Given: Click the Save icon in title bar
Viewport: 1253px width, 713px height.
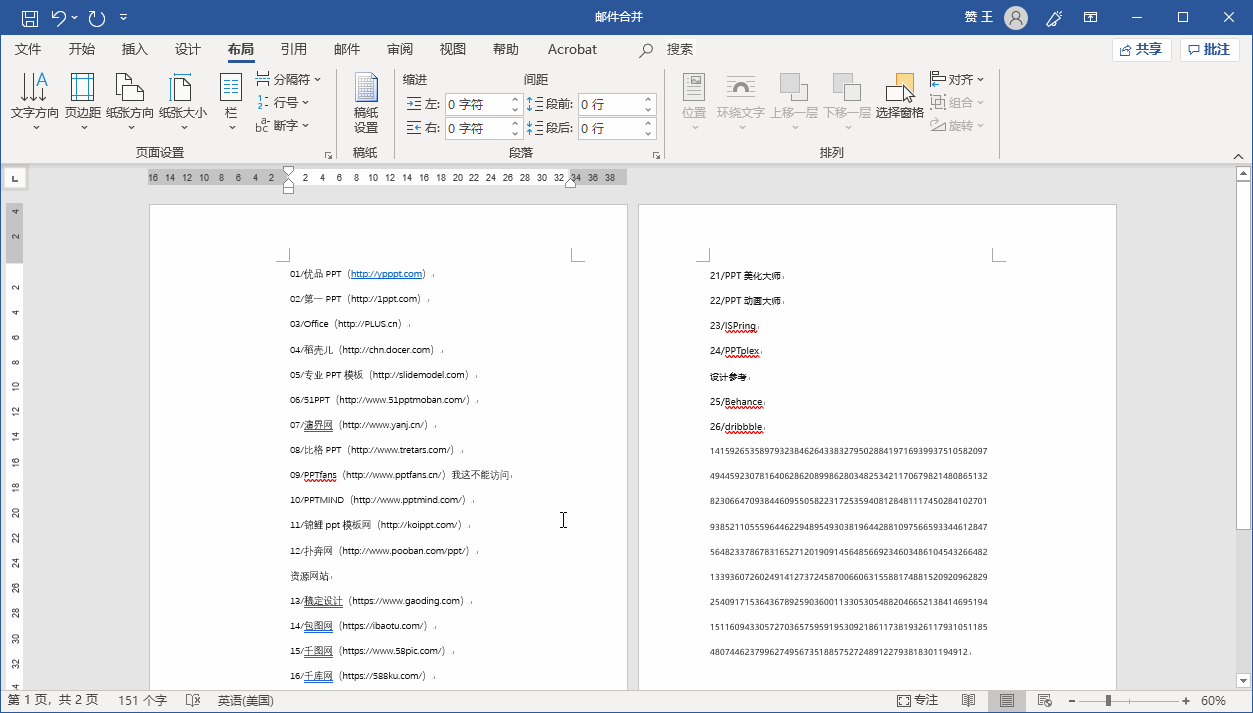Looking at the screenshot, I should coord(30,18).
